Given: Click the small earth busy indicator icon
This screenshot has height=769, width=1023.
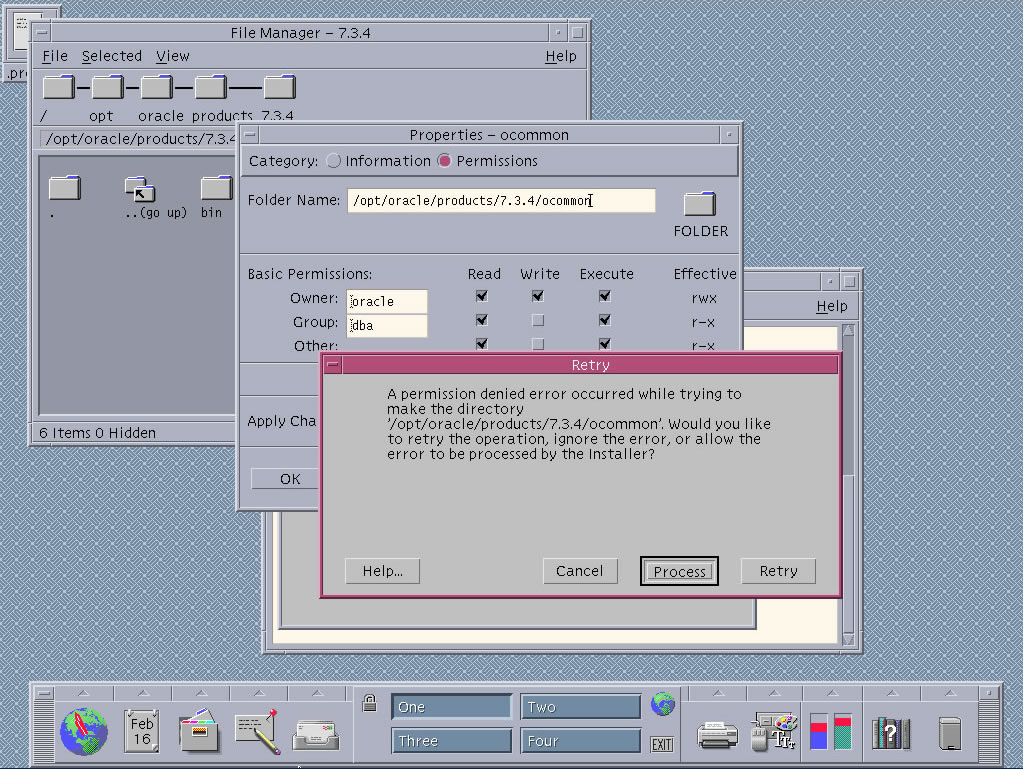Looking at the screenshot, I should 662,704.
